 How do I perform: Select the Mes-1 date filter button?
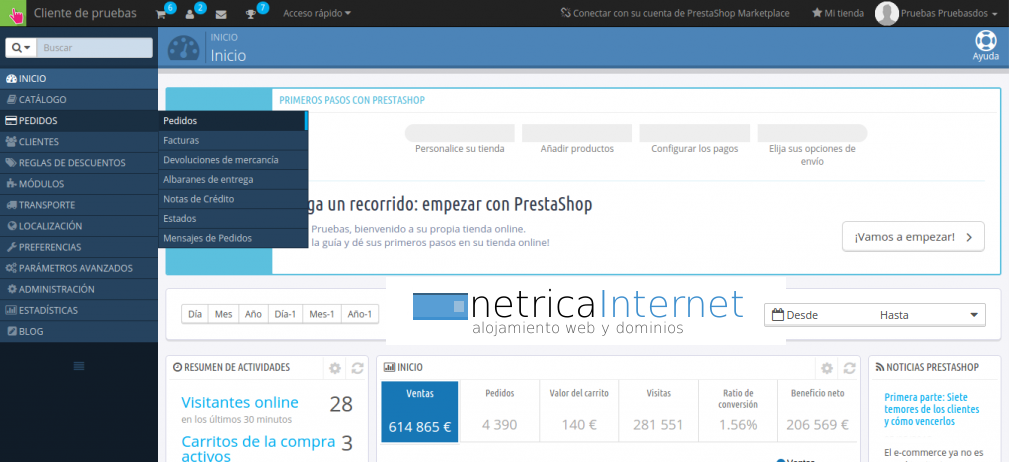(x=322, y=314)
